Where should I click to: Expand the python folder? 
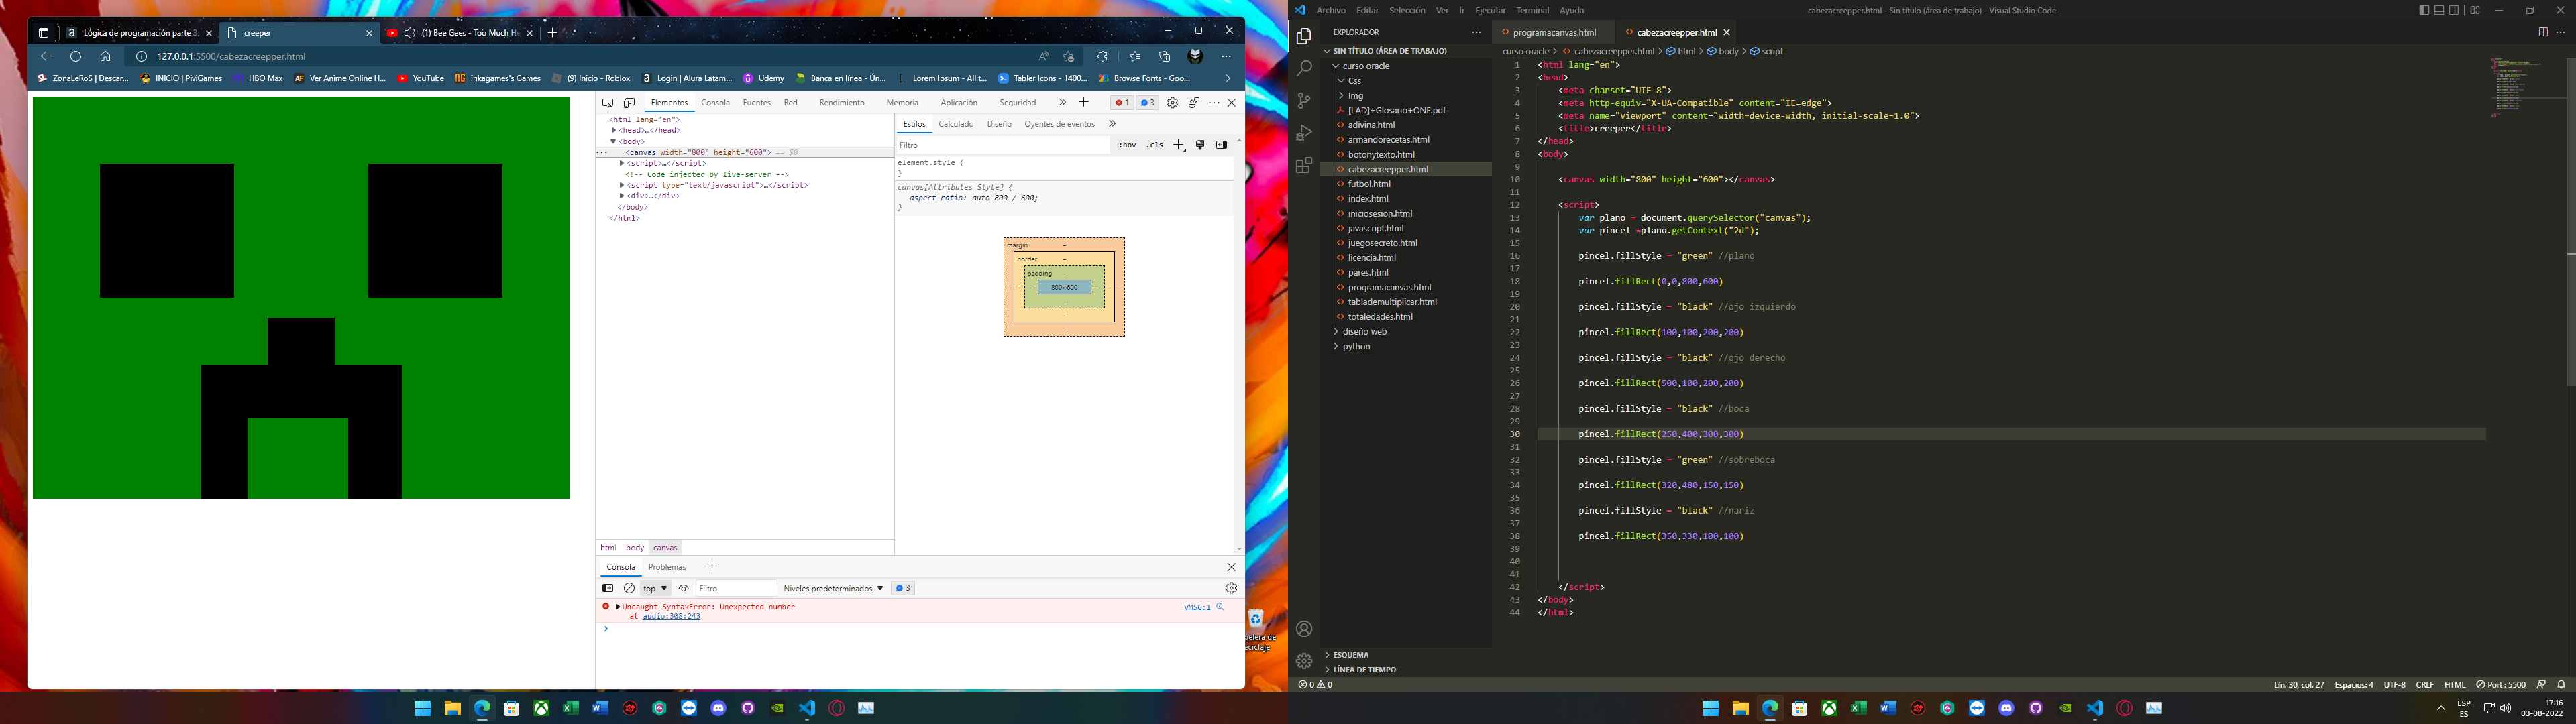click(1356, 346)
